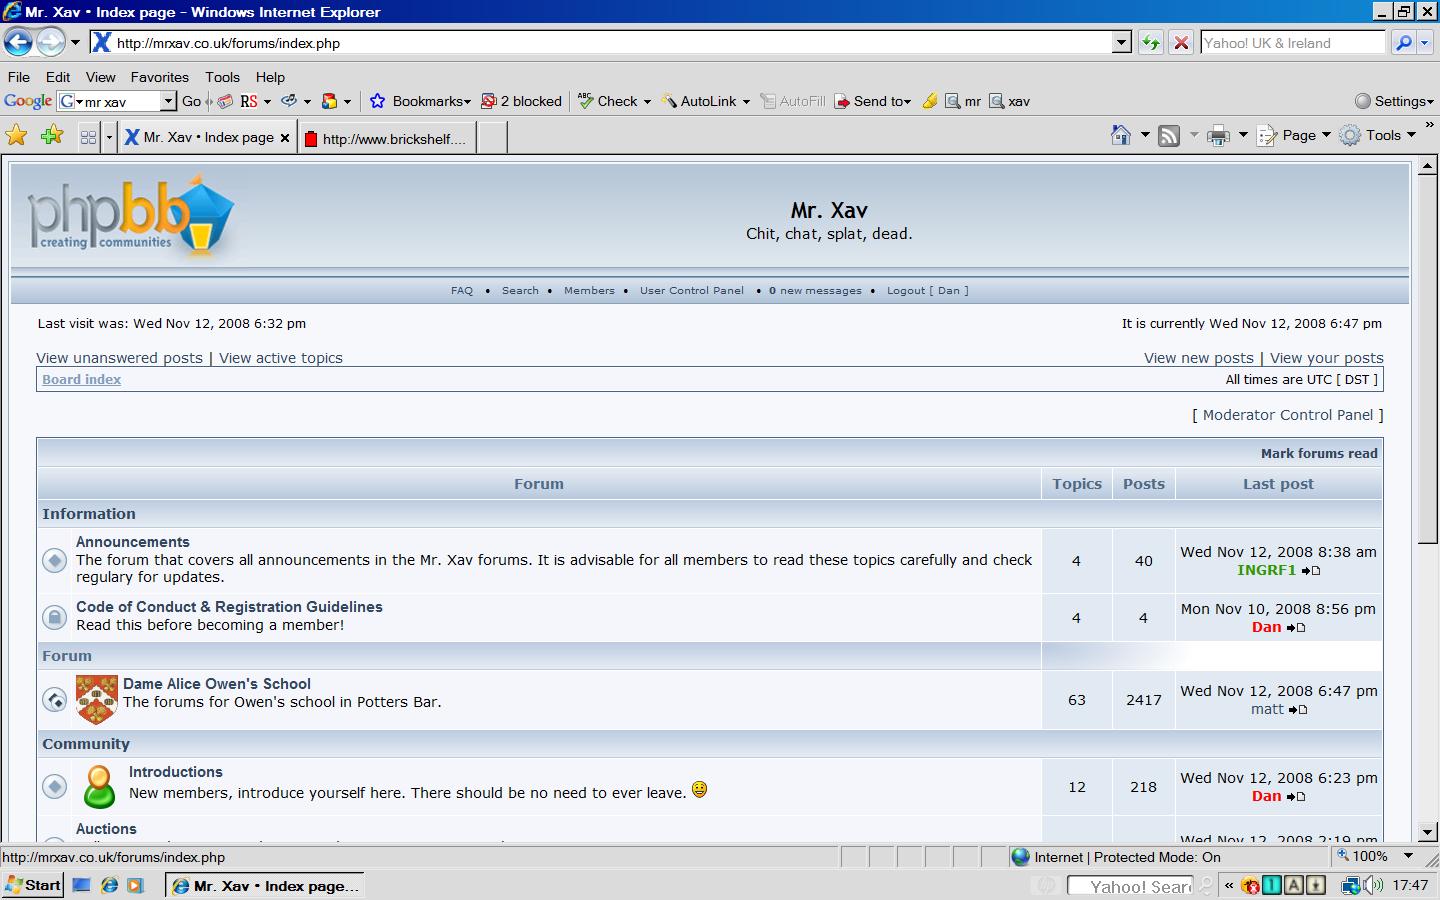1440x900 pixels.
Task: Click the 'Logout [ Dan ]' link
Action: [927, 291]
